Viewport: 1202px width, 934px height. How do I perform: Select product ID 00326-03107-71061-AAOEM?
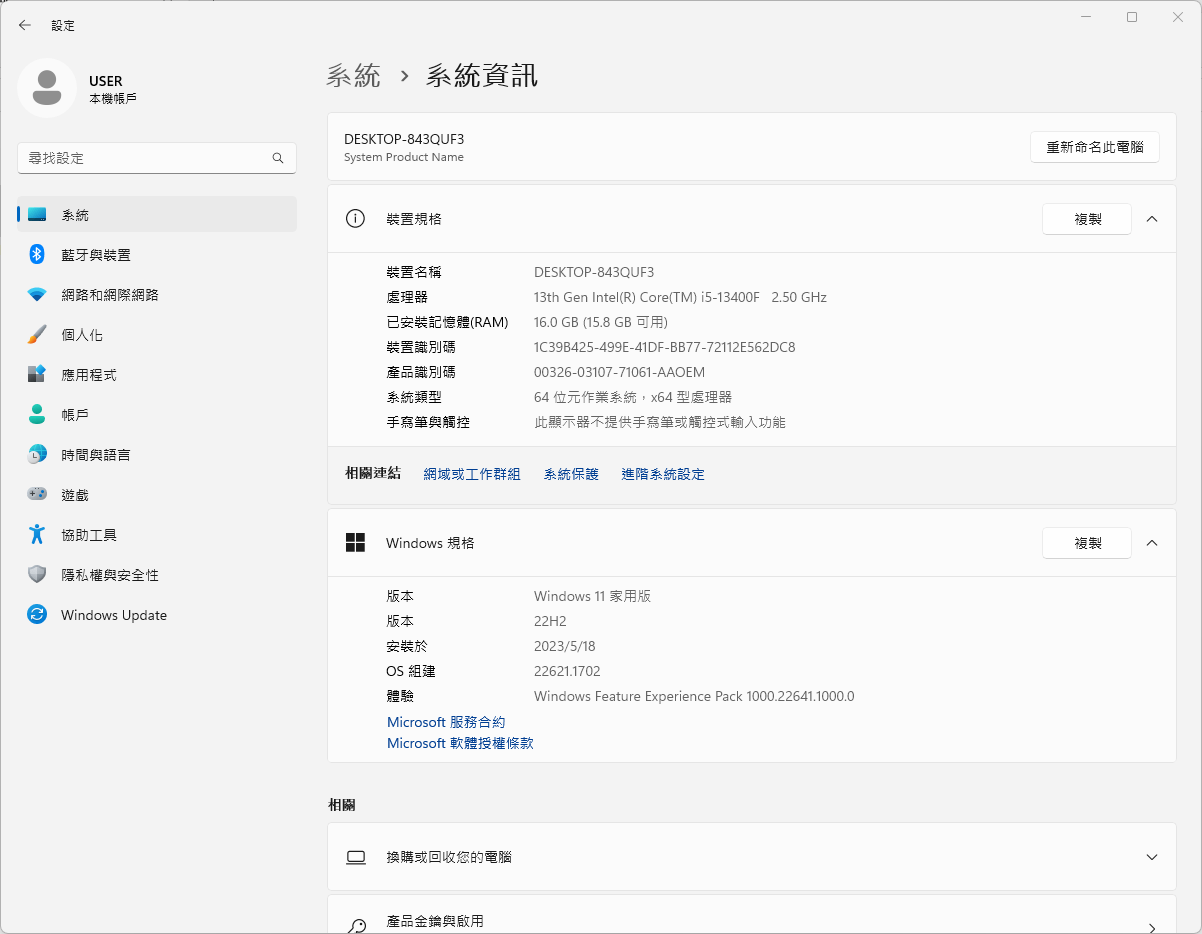coord(619,372)
